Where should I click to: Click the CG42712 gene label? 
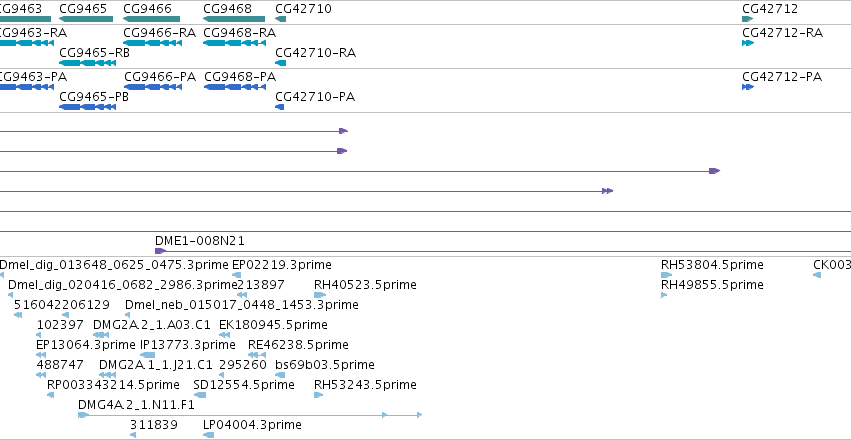click(770, 9)
